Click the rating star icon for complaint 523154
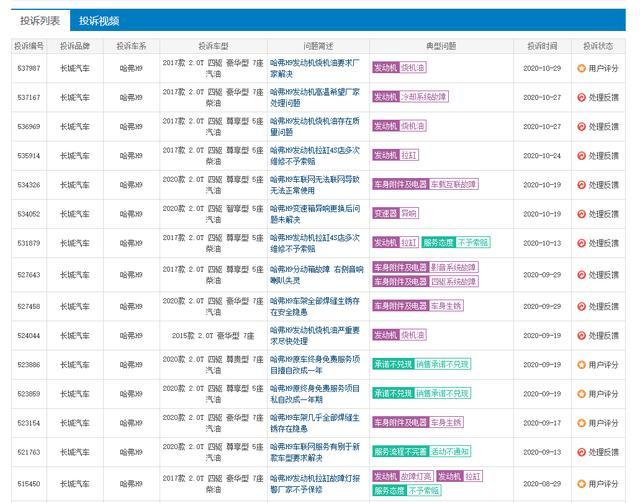The image size is (640, 503). click(581, 423)
